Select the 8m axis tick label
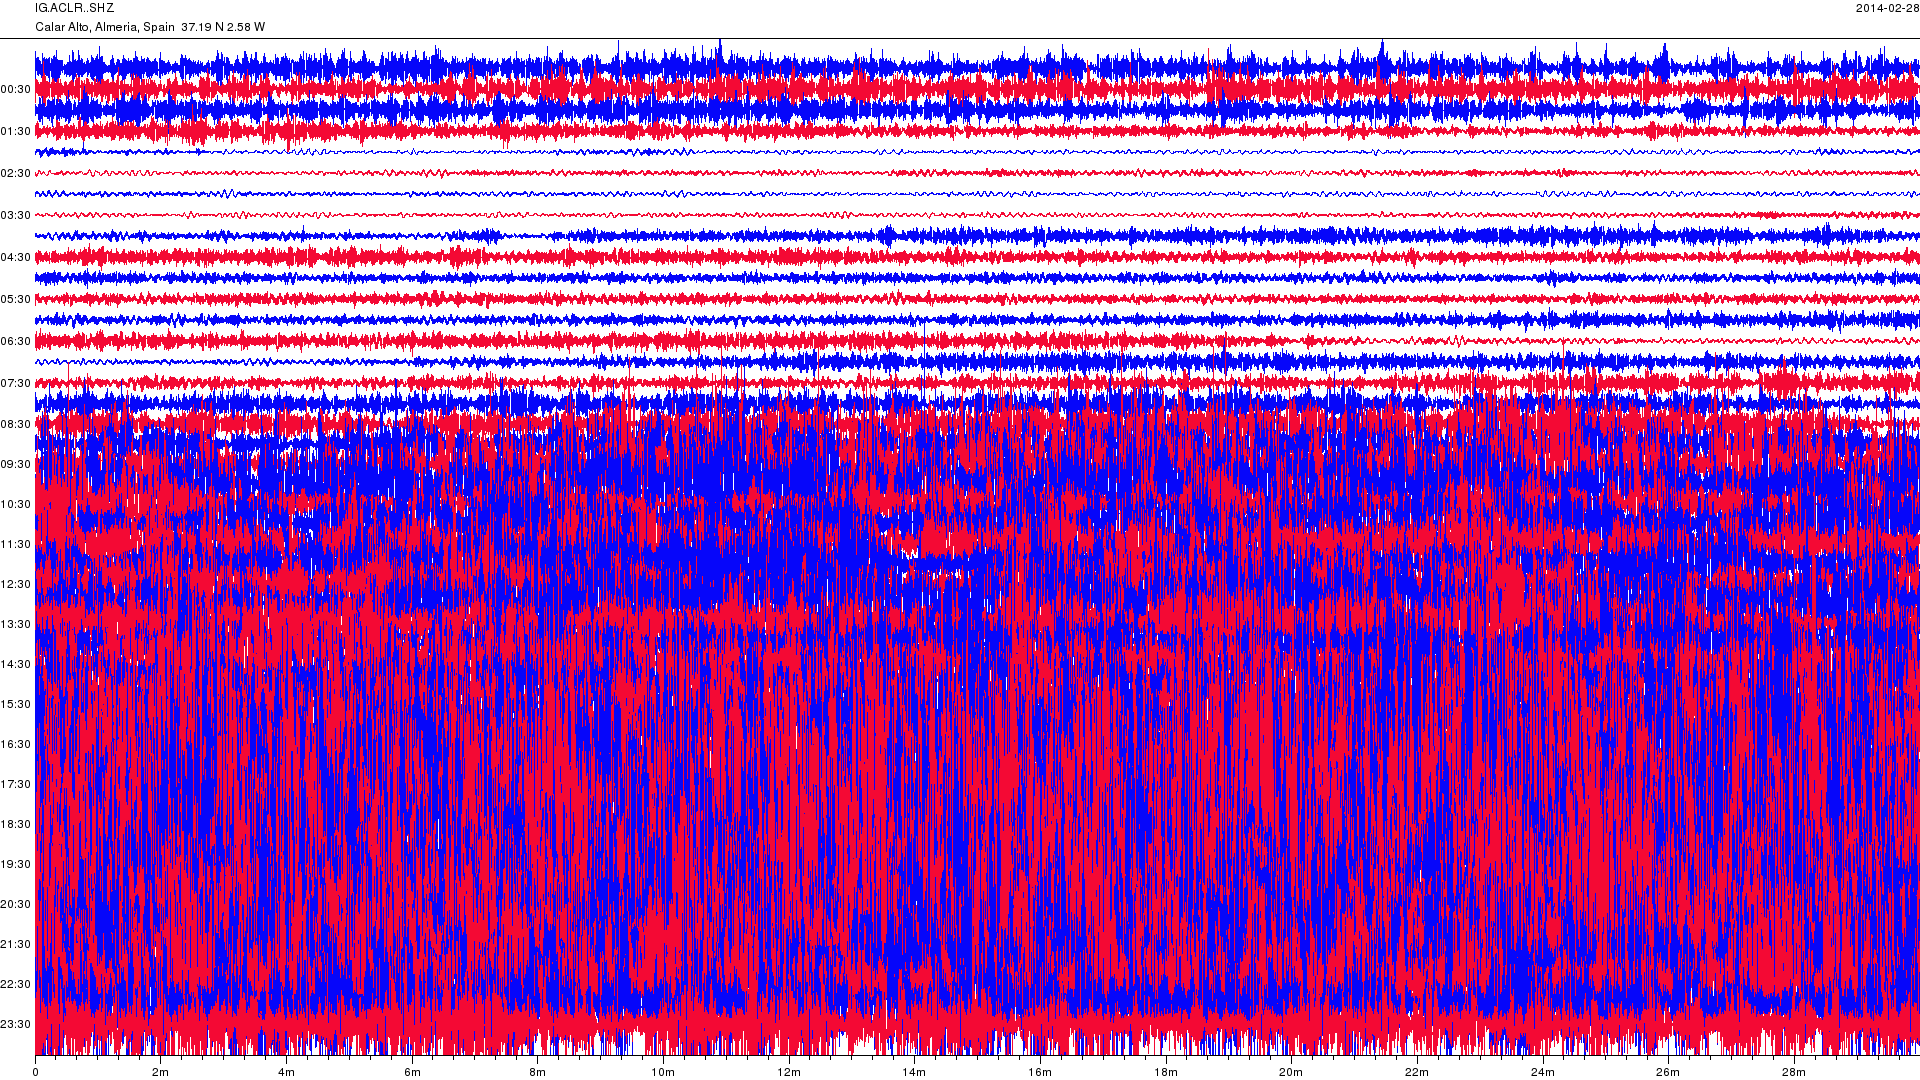Image resolution: width=1920 pixels, height=1080 pixels. (x=538, y=1073)
